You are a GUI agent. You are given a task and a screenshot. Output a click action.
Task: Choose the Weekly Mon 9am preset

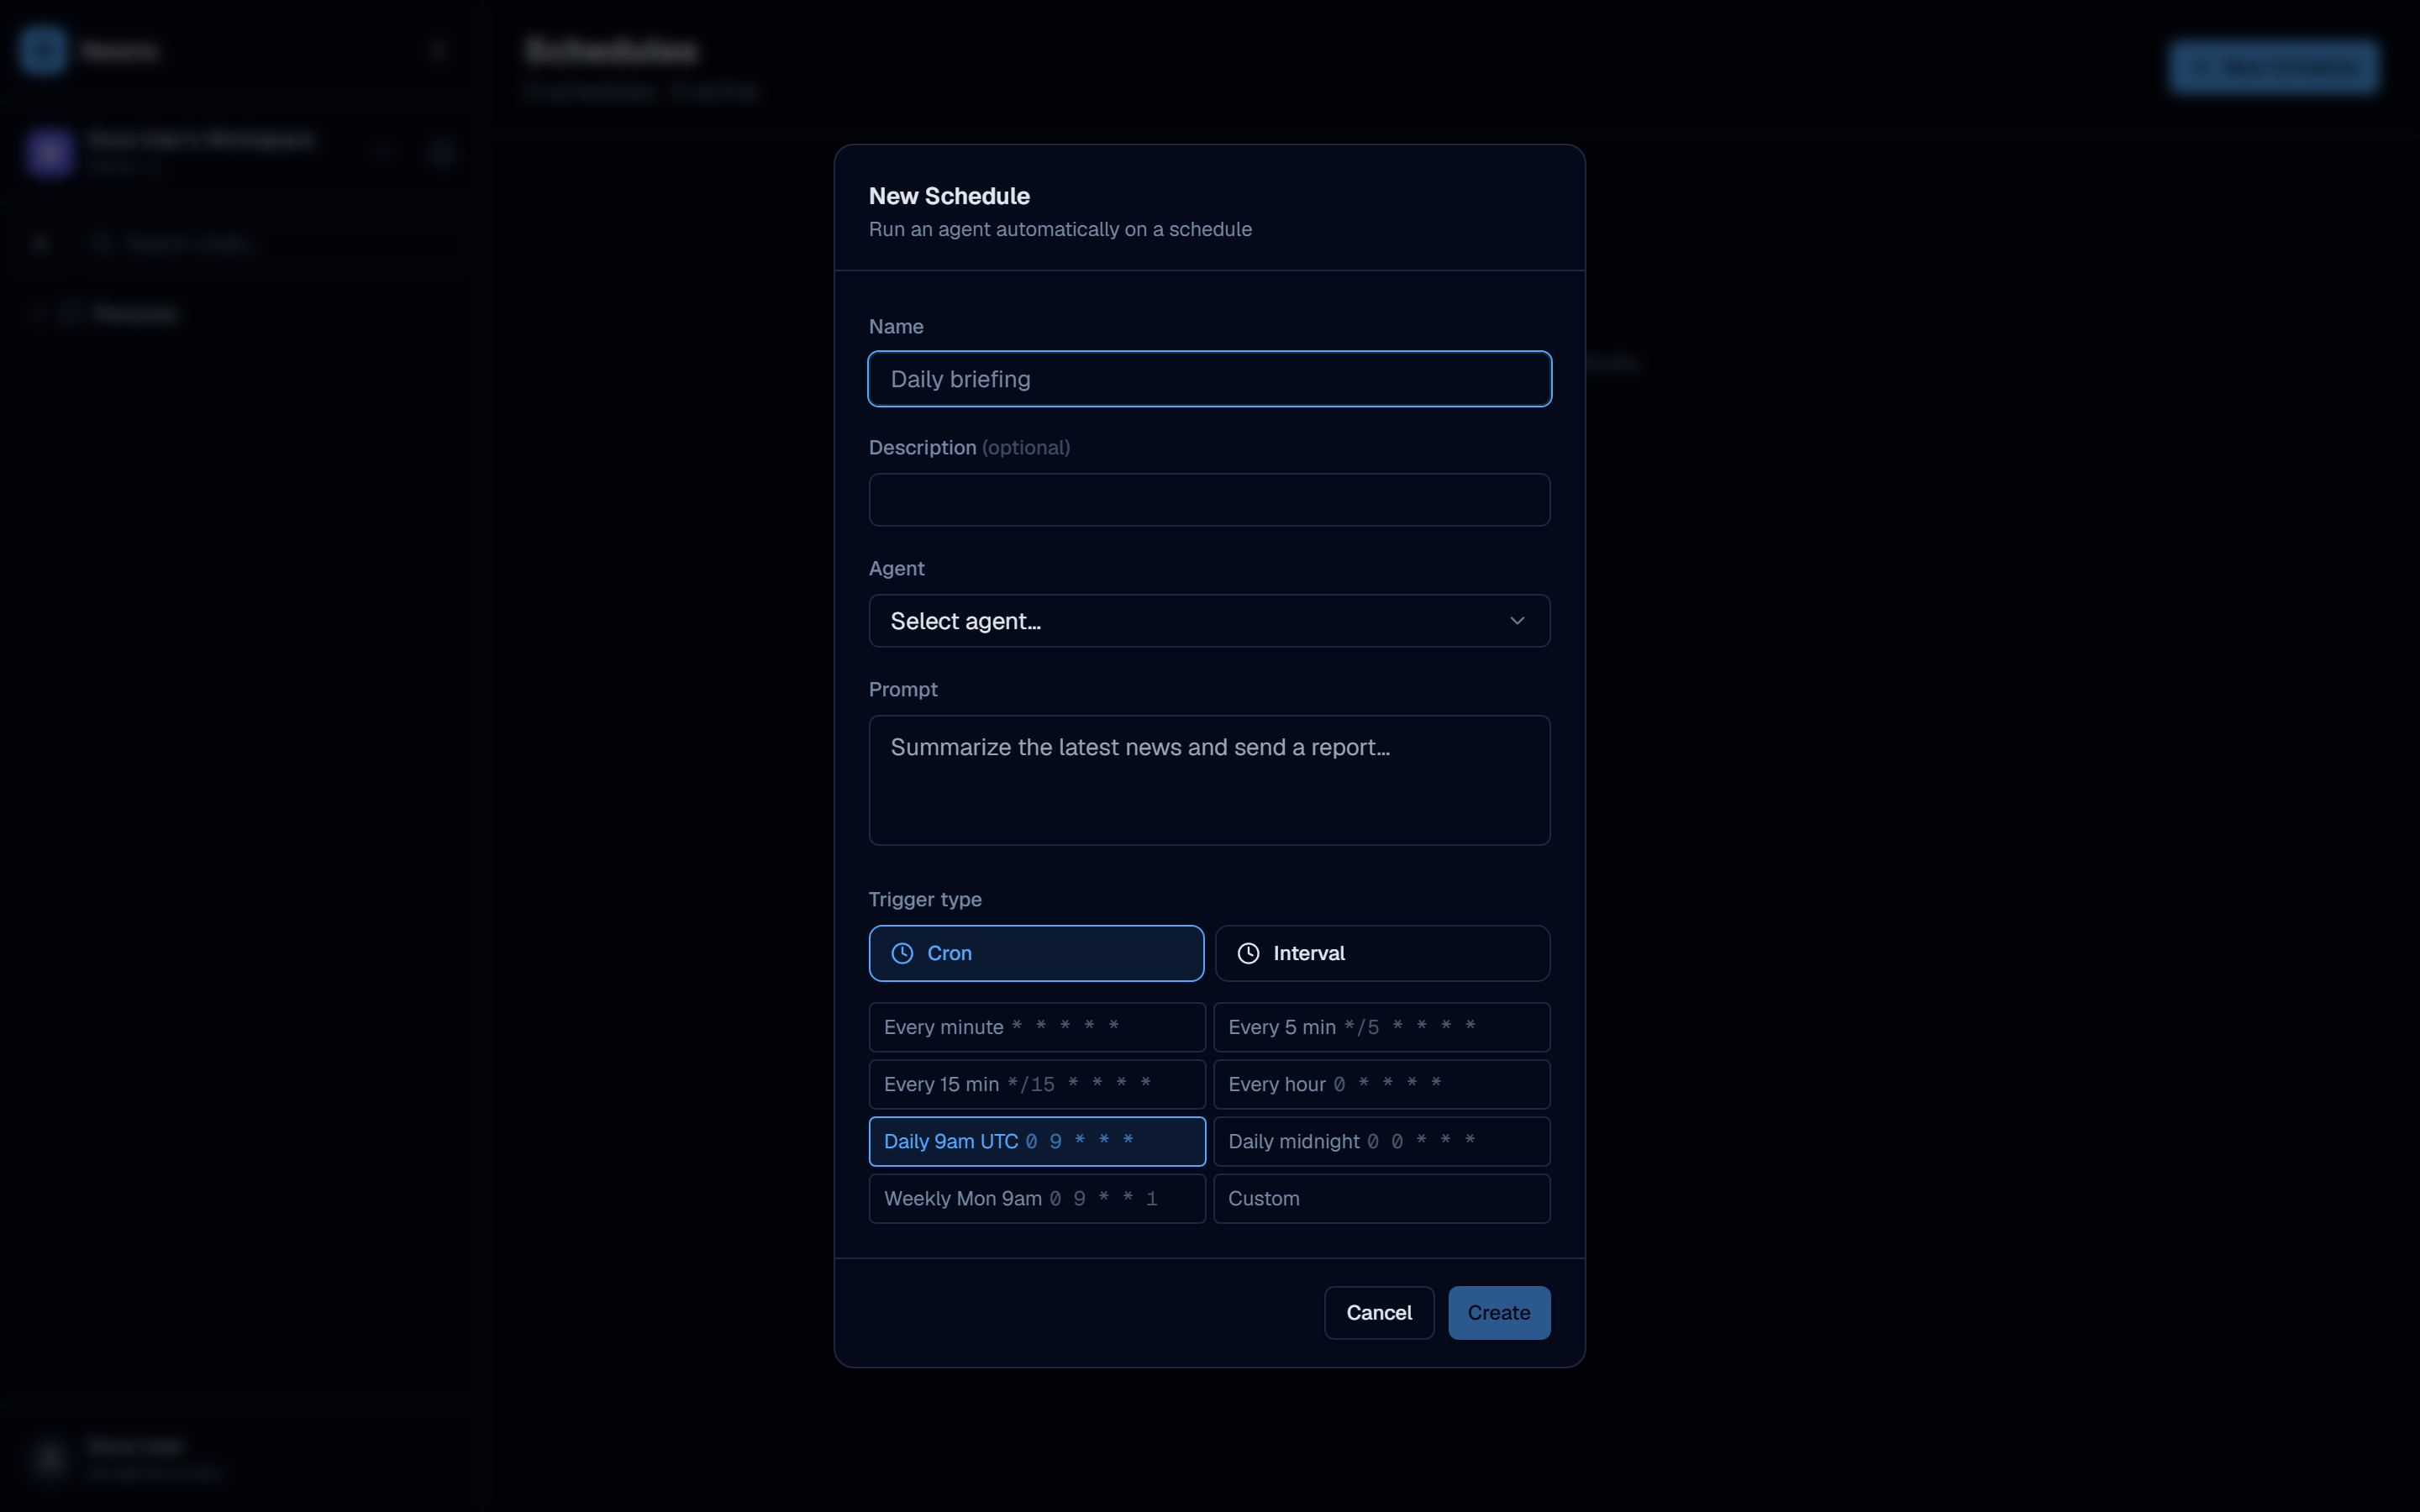(x=1037, y=1198)
